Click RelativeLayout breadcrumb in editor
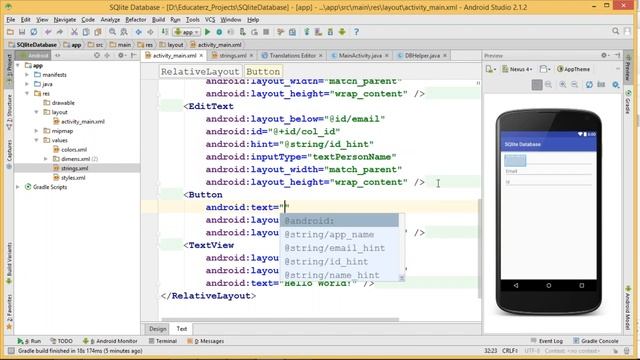The height and width of the screenshot is (360, 640). pyautogui.click(x=200, y=71)
